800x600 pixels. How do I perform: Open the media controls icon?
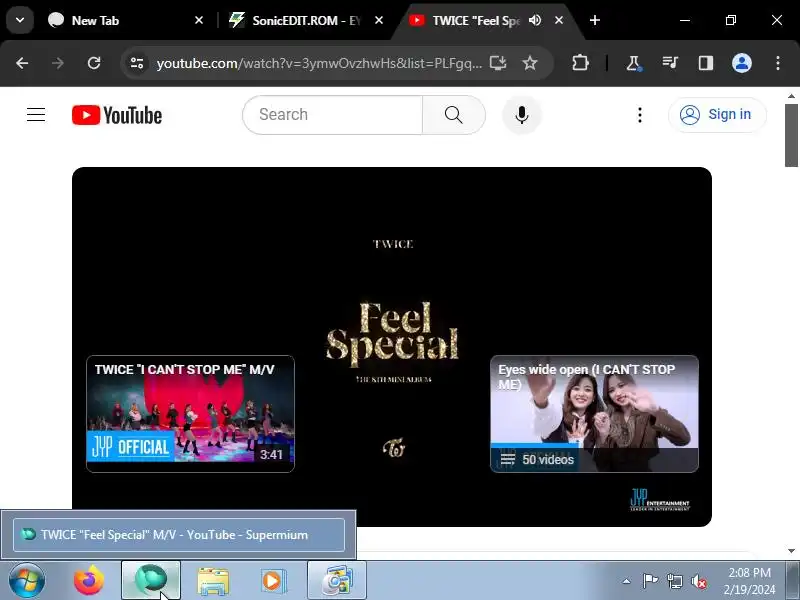[670, 63]
